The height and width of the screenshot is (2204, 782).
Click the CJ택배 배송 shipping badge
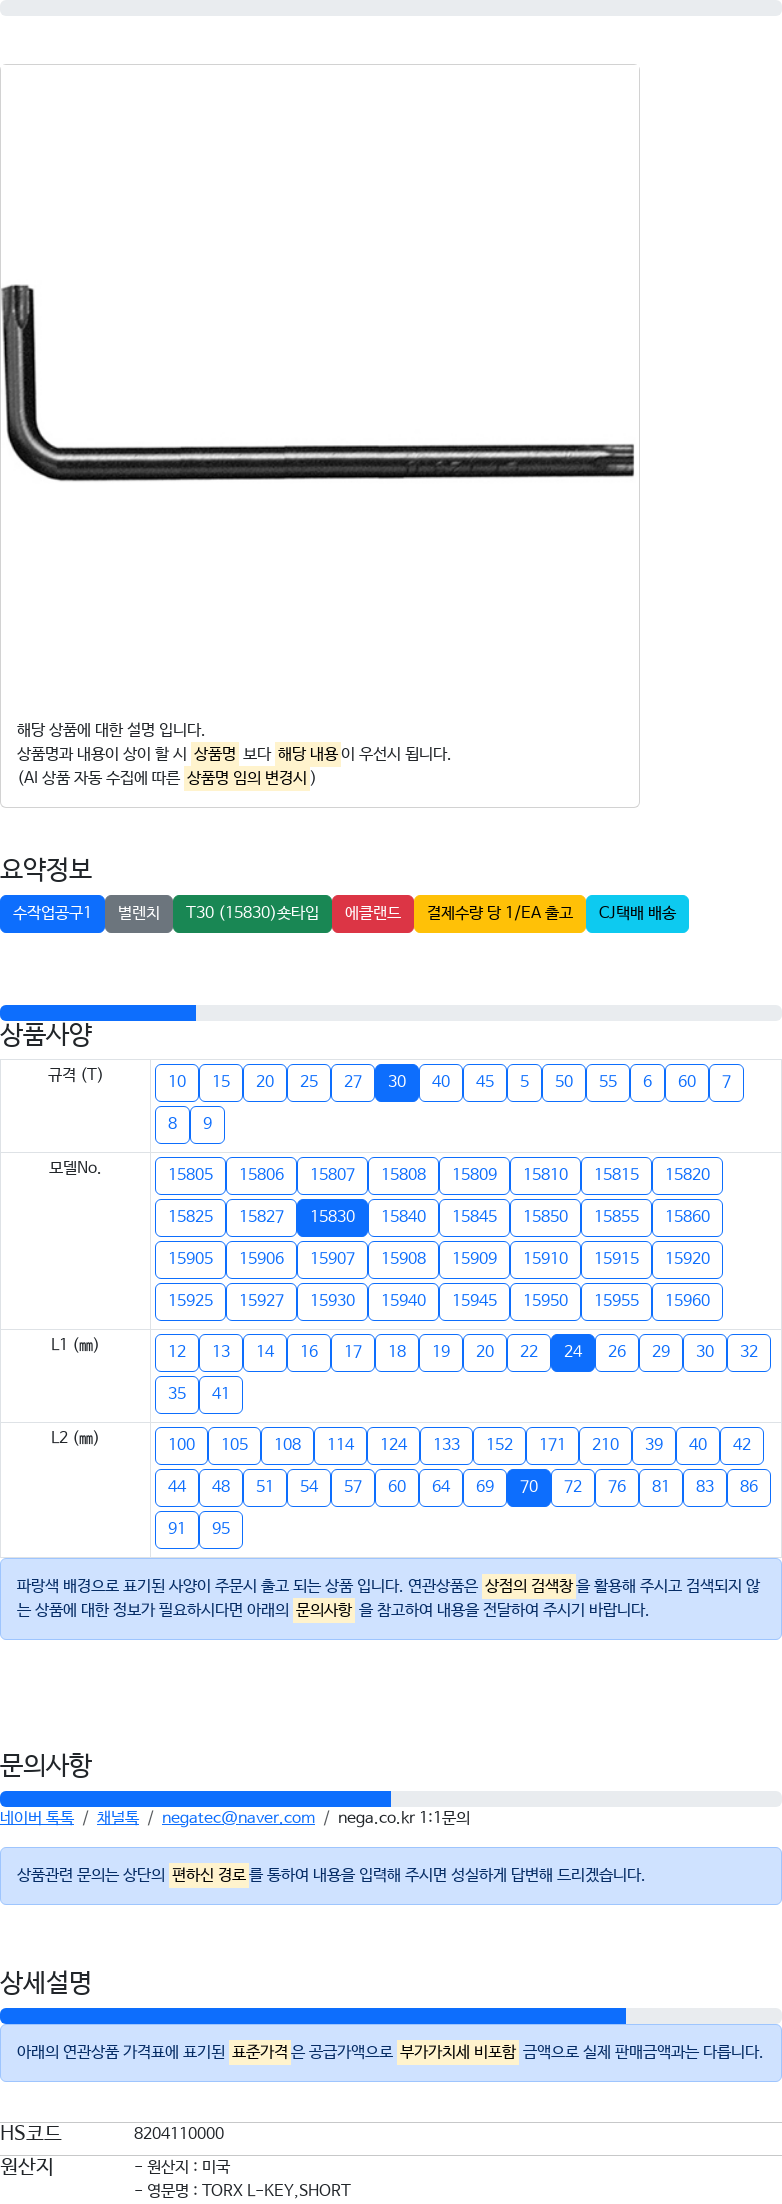click(637, 913)
